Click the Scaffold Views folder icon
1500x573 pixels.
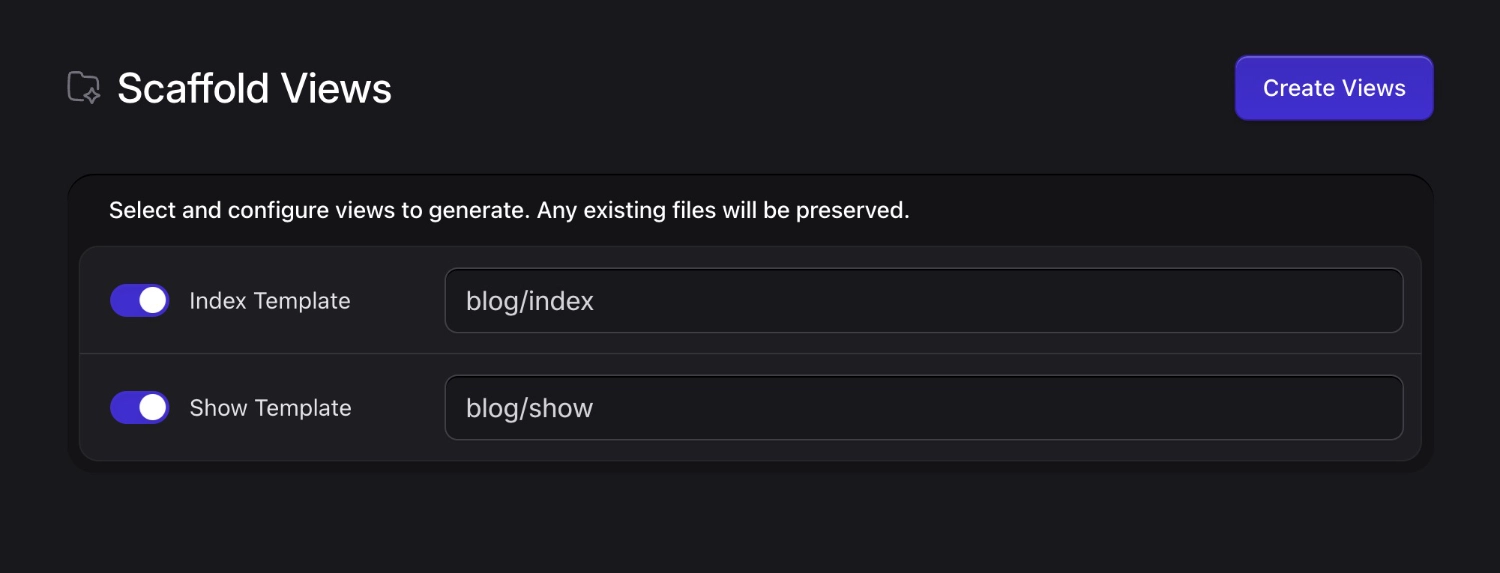click(x=84, y=88)
